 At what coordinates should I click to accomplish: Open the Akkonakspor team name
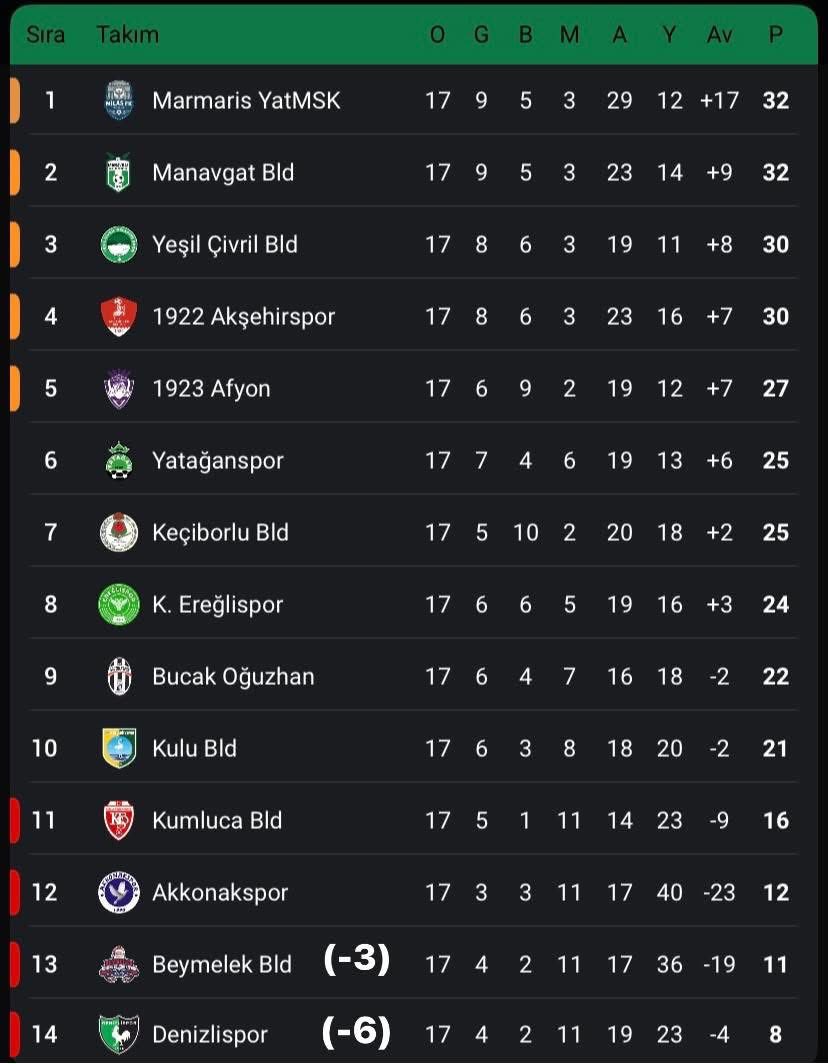click(x=220, y=892)
